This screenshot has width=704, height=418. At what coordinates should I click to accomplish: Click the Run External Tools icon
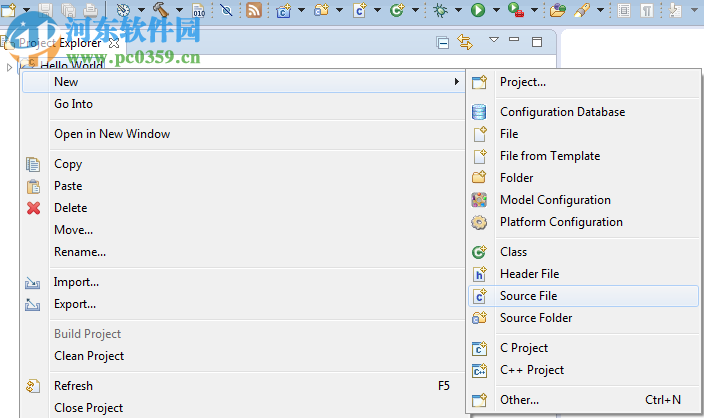tap(515, 9)
